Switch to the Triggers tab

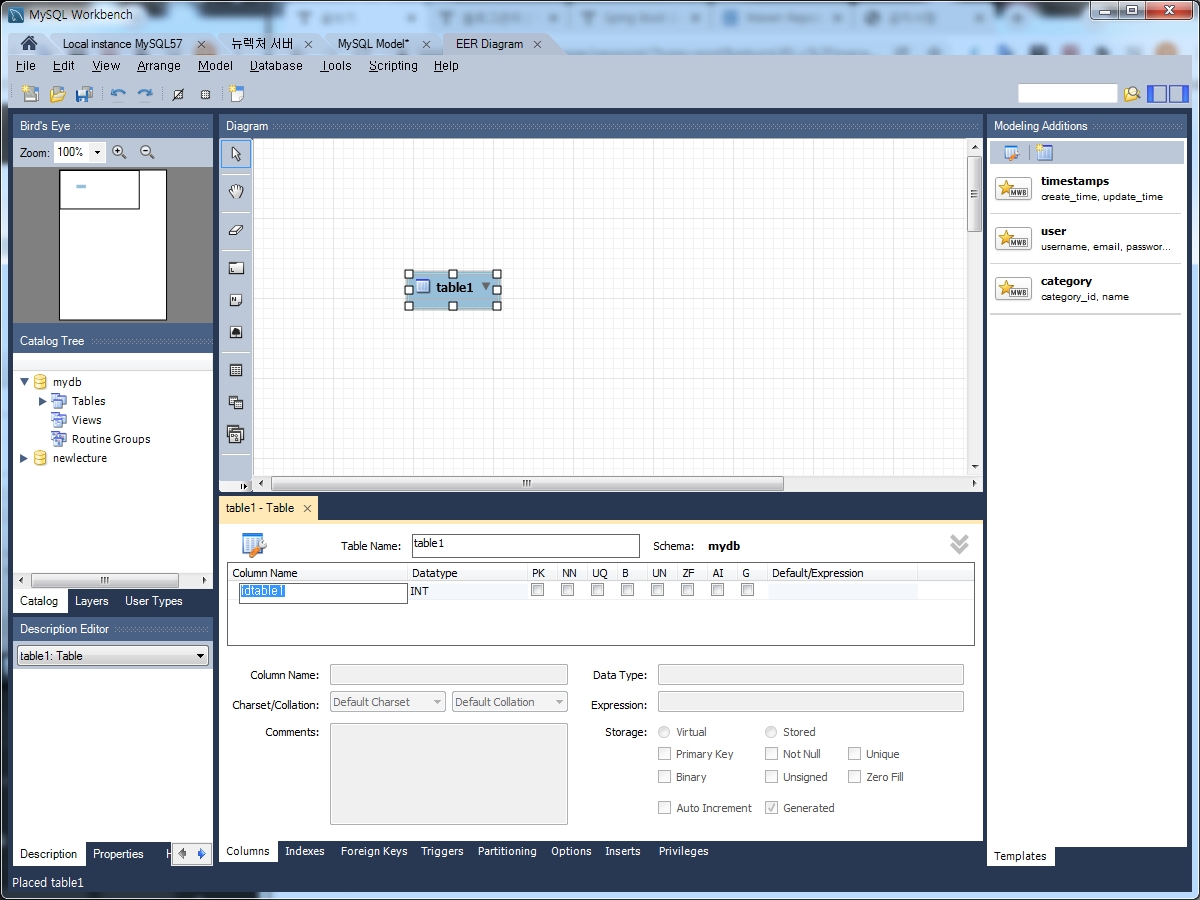pos(442,851)
